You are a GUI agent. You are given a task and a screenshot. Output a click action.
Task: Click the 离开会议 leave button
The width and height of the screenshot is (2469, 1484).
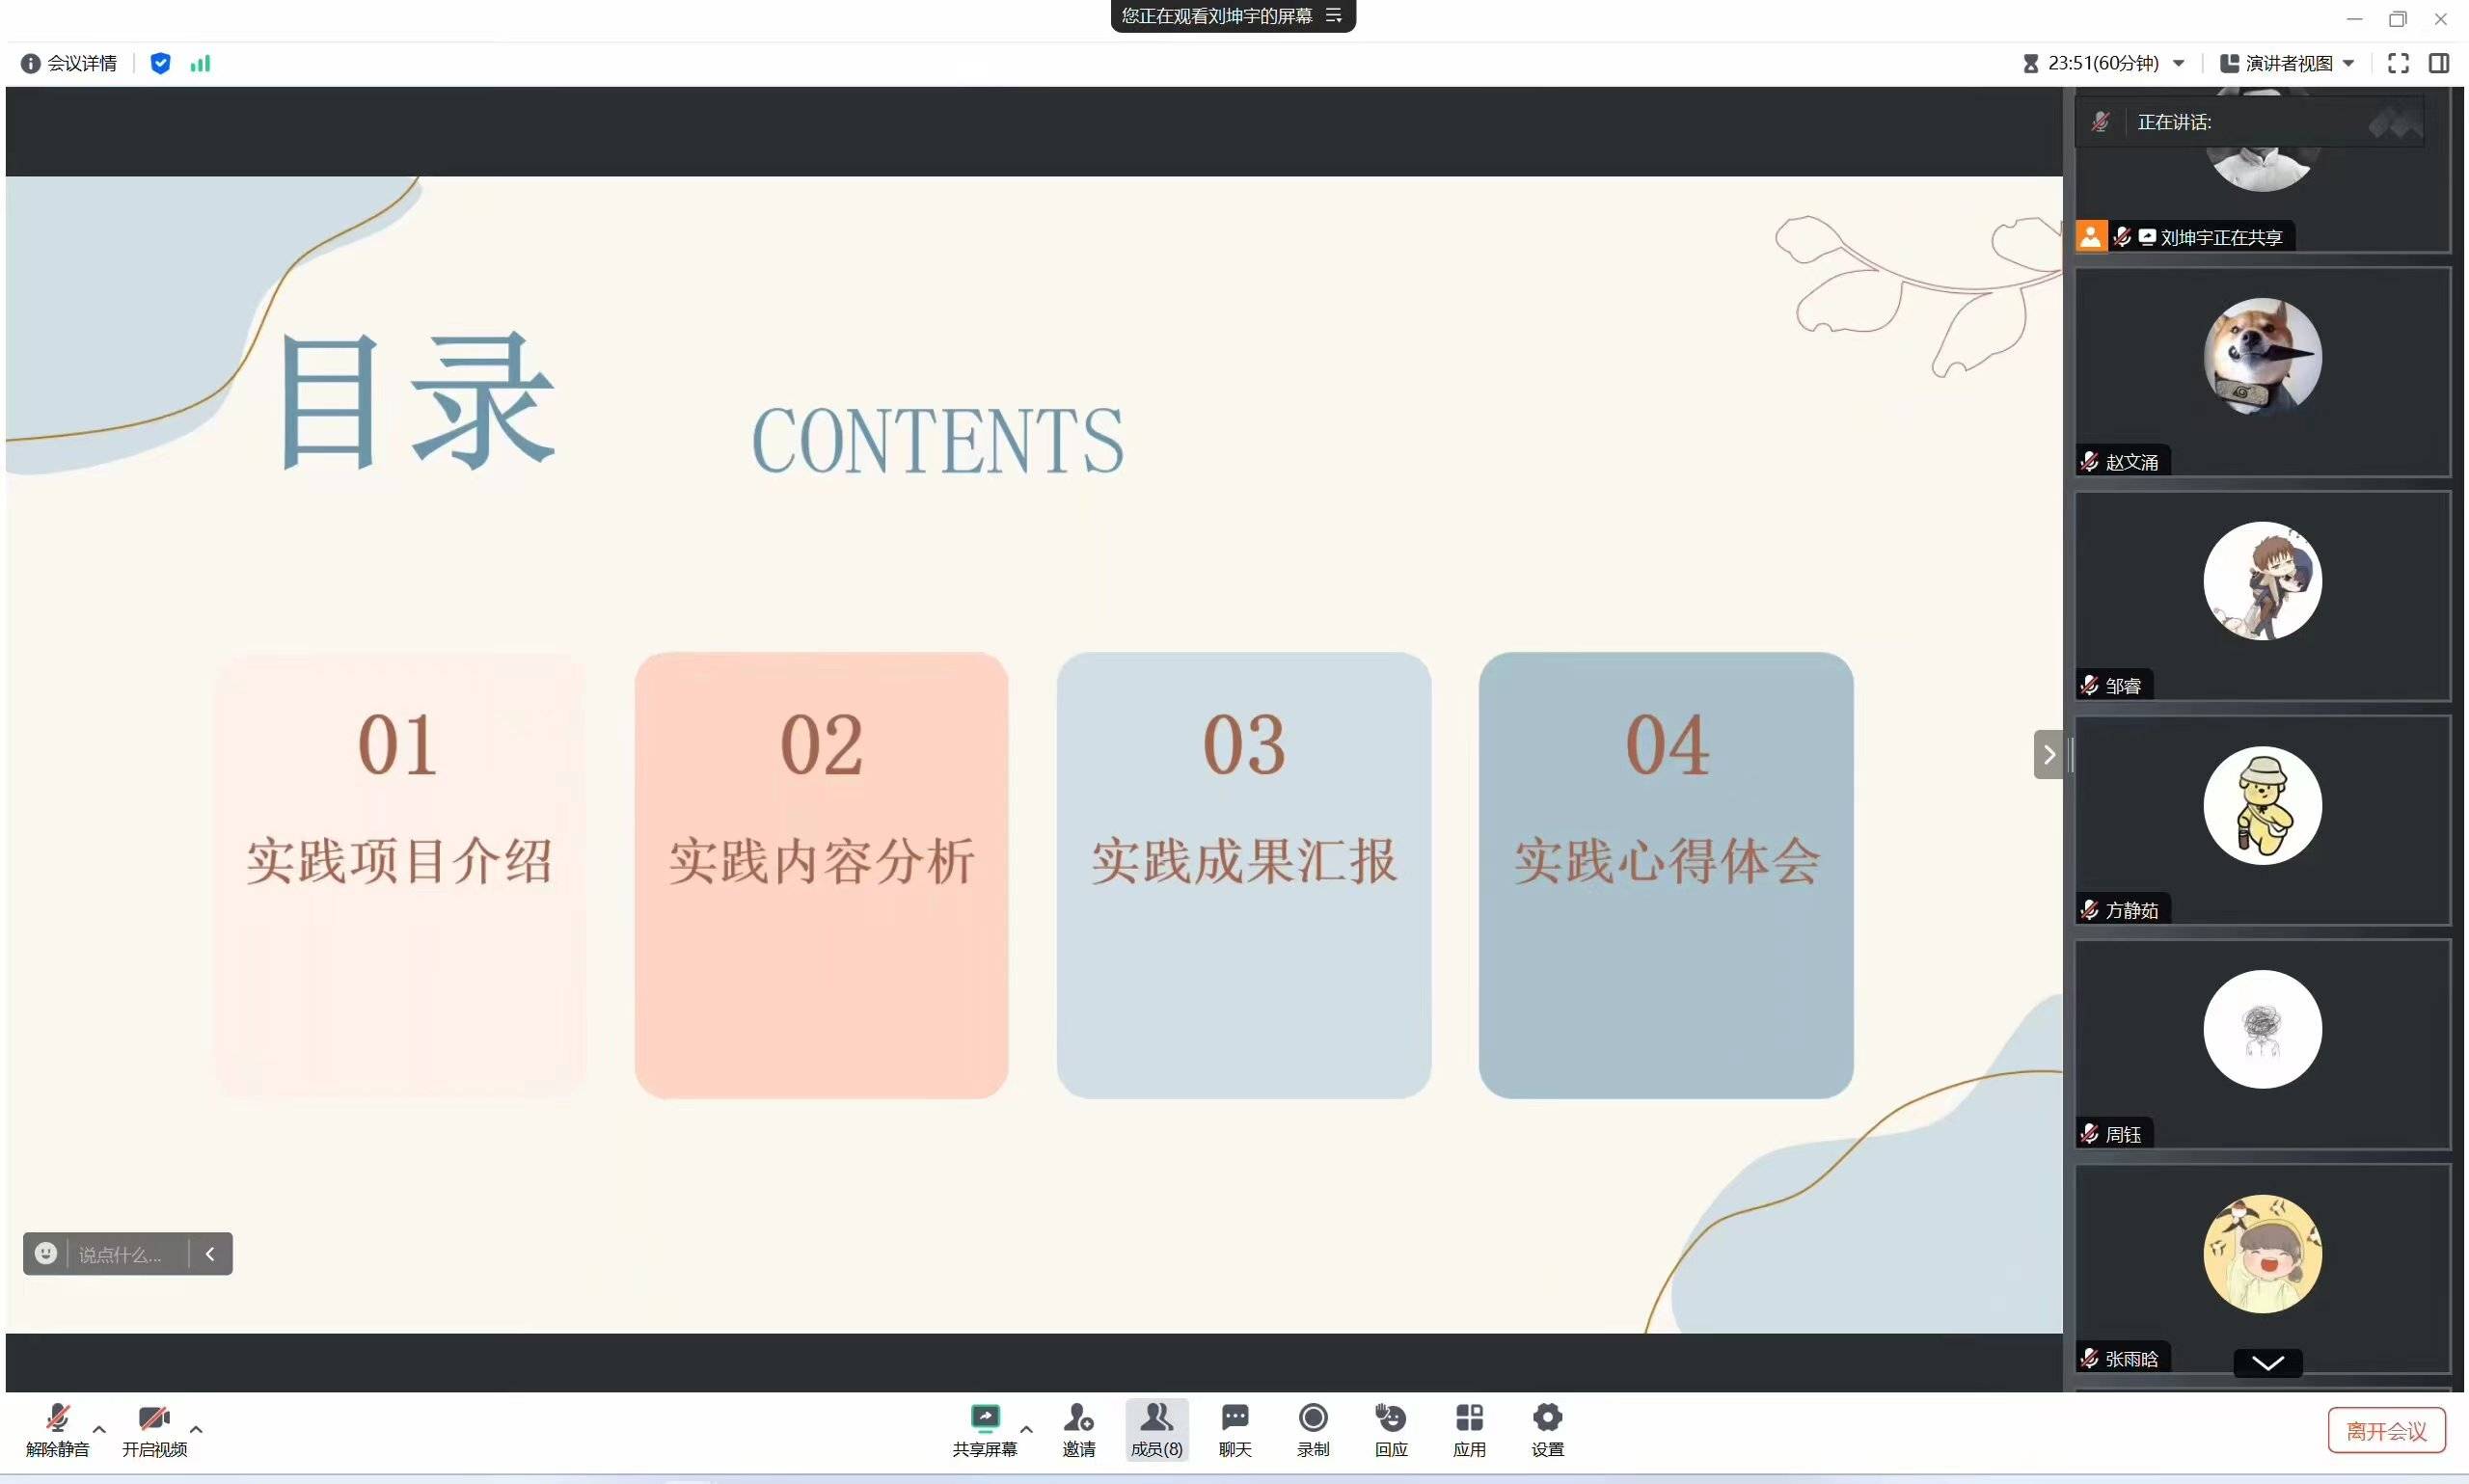(x=2385, y=1431)
